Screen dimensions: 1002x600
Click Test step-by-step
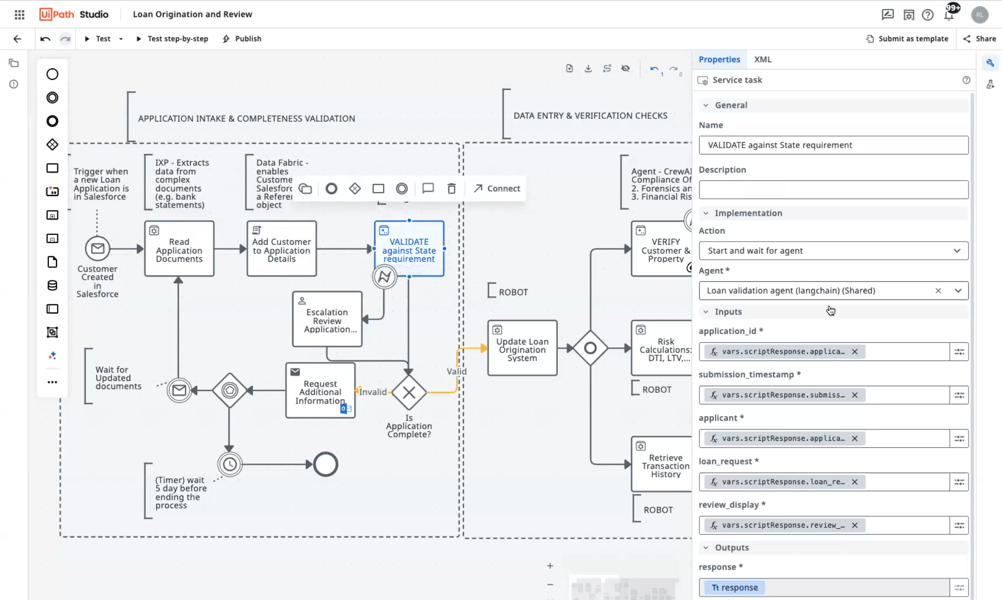pos(172,39)
